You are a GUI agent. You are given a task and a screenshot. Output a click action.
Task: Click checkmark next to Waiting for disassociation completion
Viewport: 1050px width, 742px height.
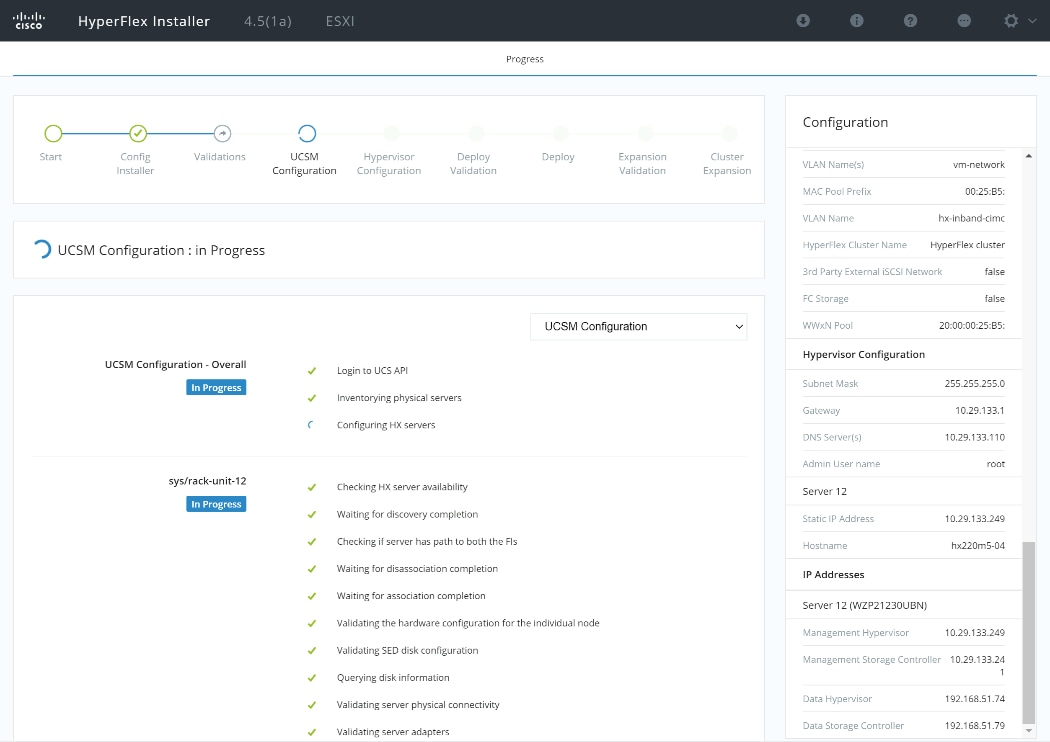311,569
